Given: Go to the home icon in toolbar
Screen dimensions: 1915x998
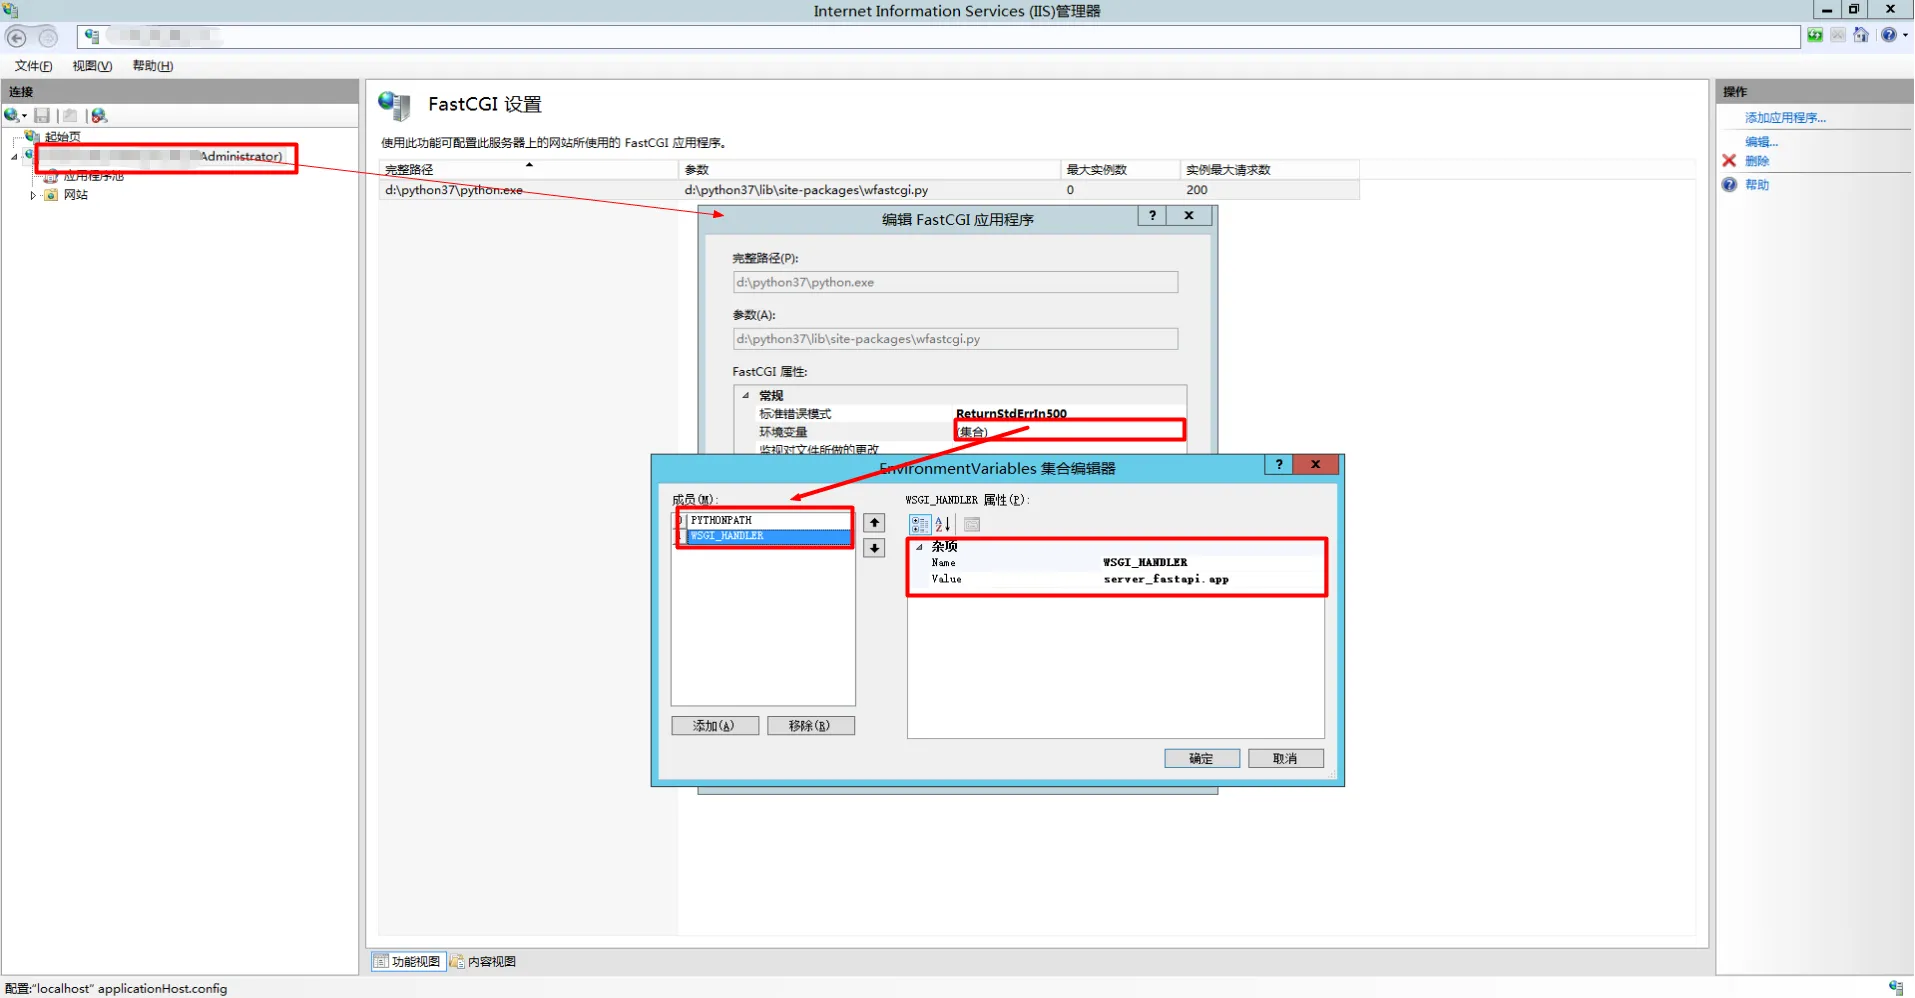Looking at the screenshot, I should (x=1861, y=36).
